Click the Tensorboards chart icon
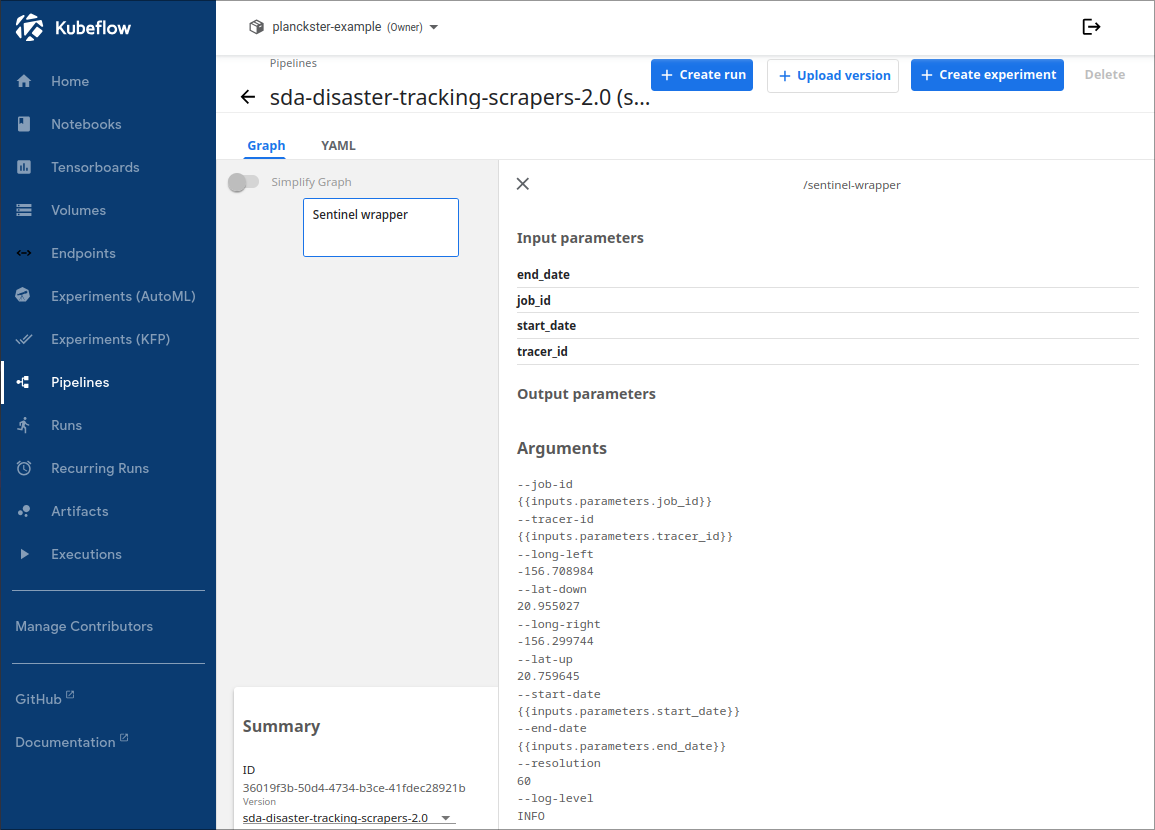The image size is (1155, 830). click(x=24, y=167)
